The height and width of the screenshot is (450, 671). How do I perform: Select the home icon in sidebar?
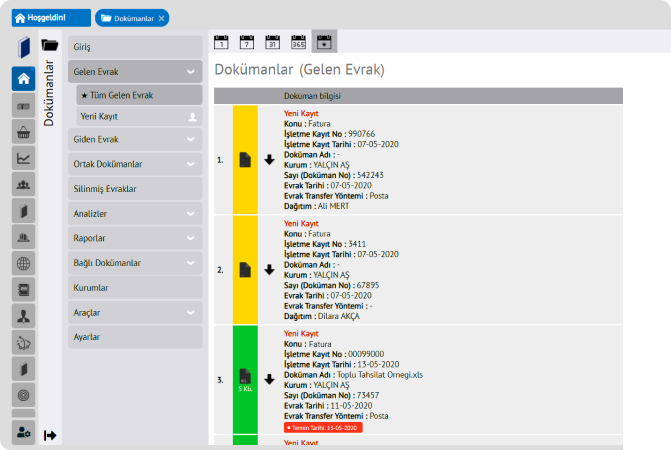[24, 79]
